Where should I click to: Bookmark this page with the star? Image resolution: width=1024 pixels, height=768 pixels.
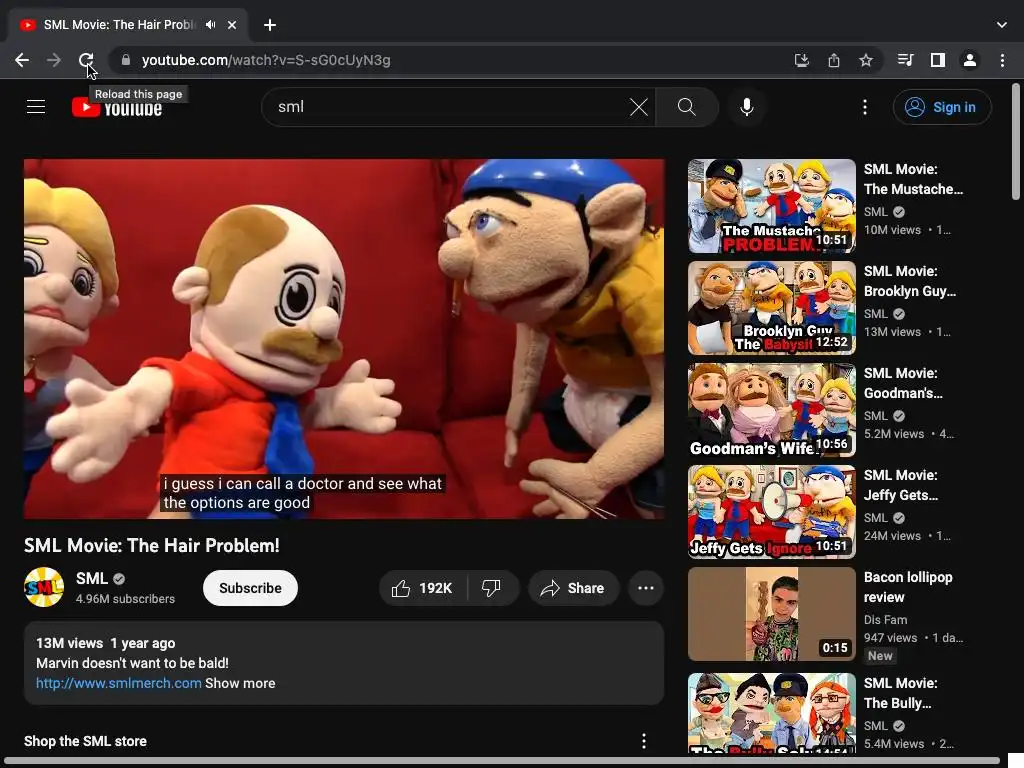coord(865,60)
